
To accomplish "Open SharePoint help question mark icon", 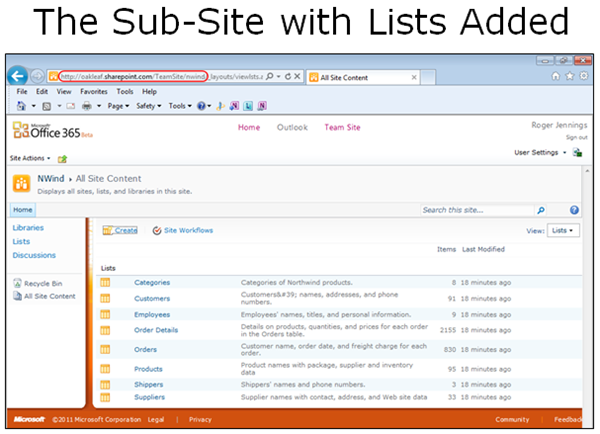I will pos(574,210).
